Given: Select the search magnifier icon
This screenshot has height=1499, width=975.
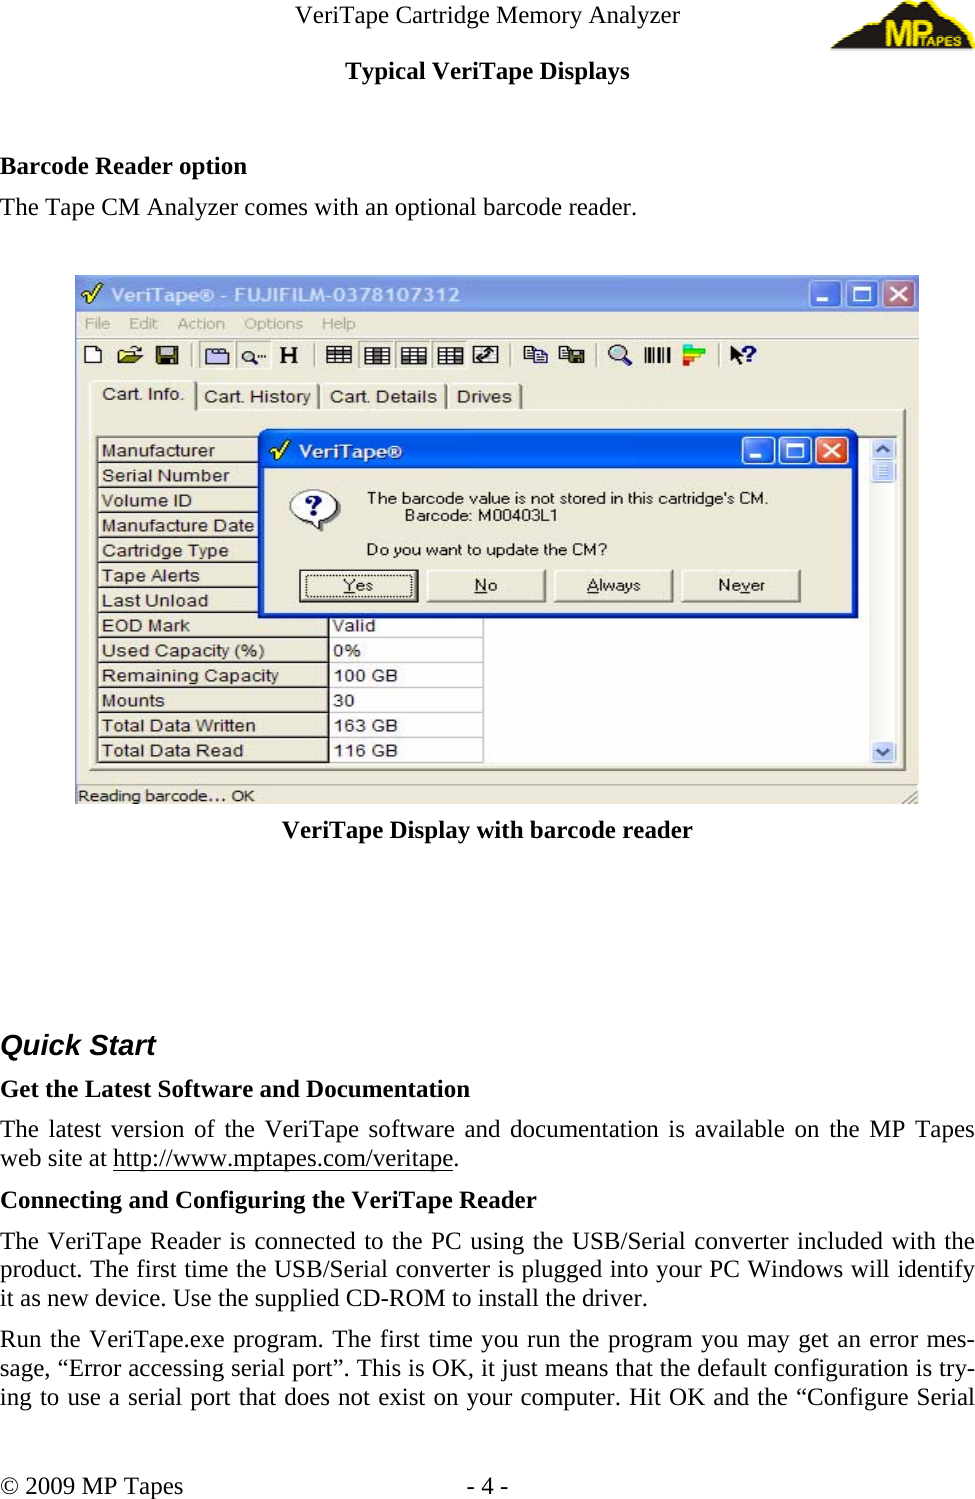Looking at the screenshot, I should click(620, 355).
